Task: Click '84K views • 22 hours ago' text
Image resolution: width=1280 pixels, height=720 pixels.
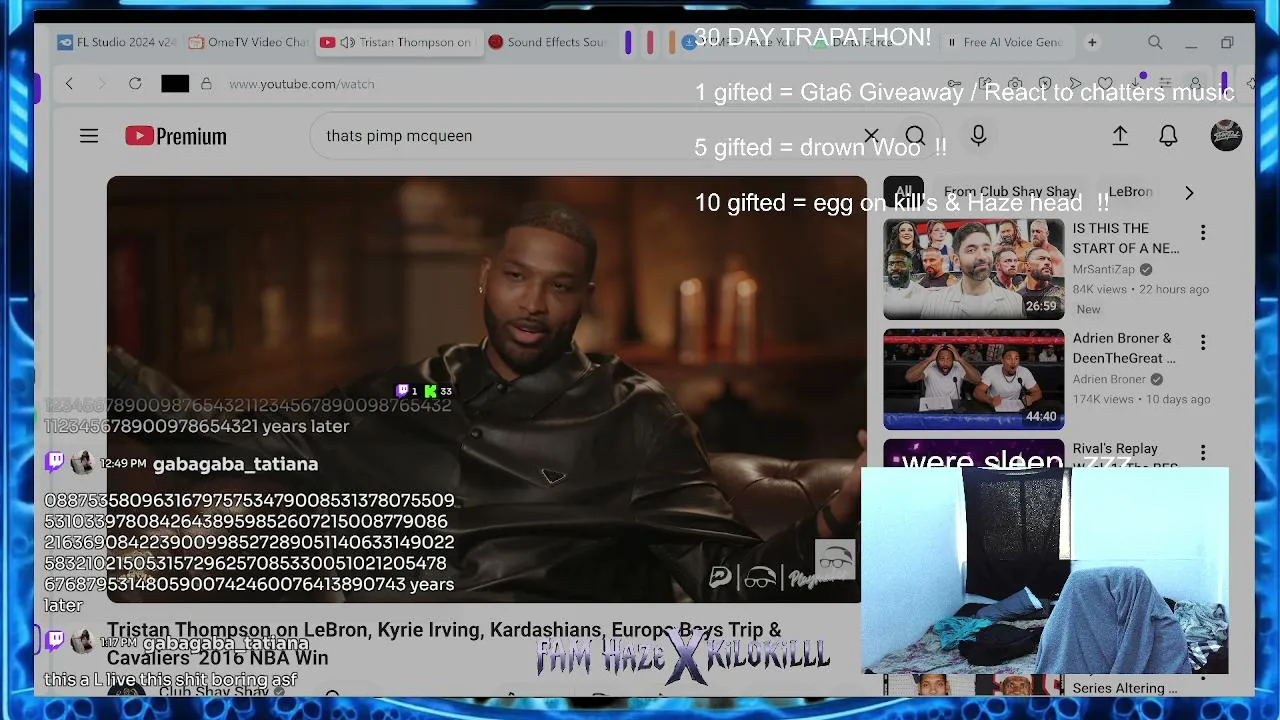Action: tap(1141, 290)
